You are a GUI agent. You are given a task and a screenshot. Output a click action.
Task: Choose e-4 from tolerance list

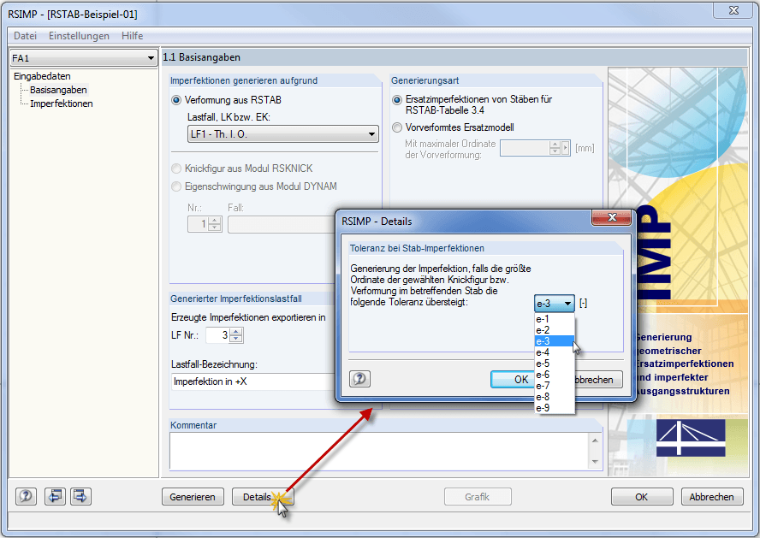point(554,352)
